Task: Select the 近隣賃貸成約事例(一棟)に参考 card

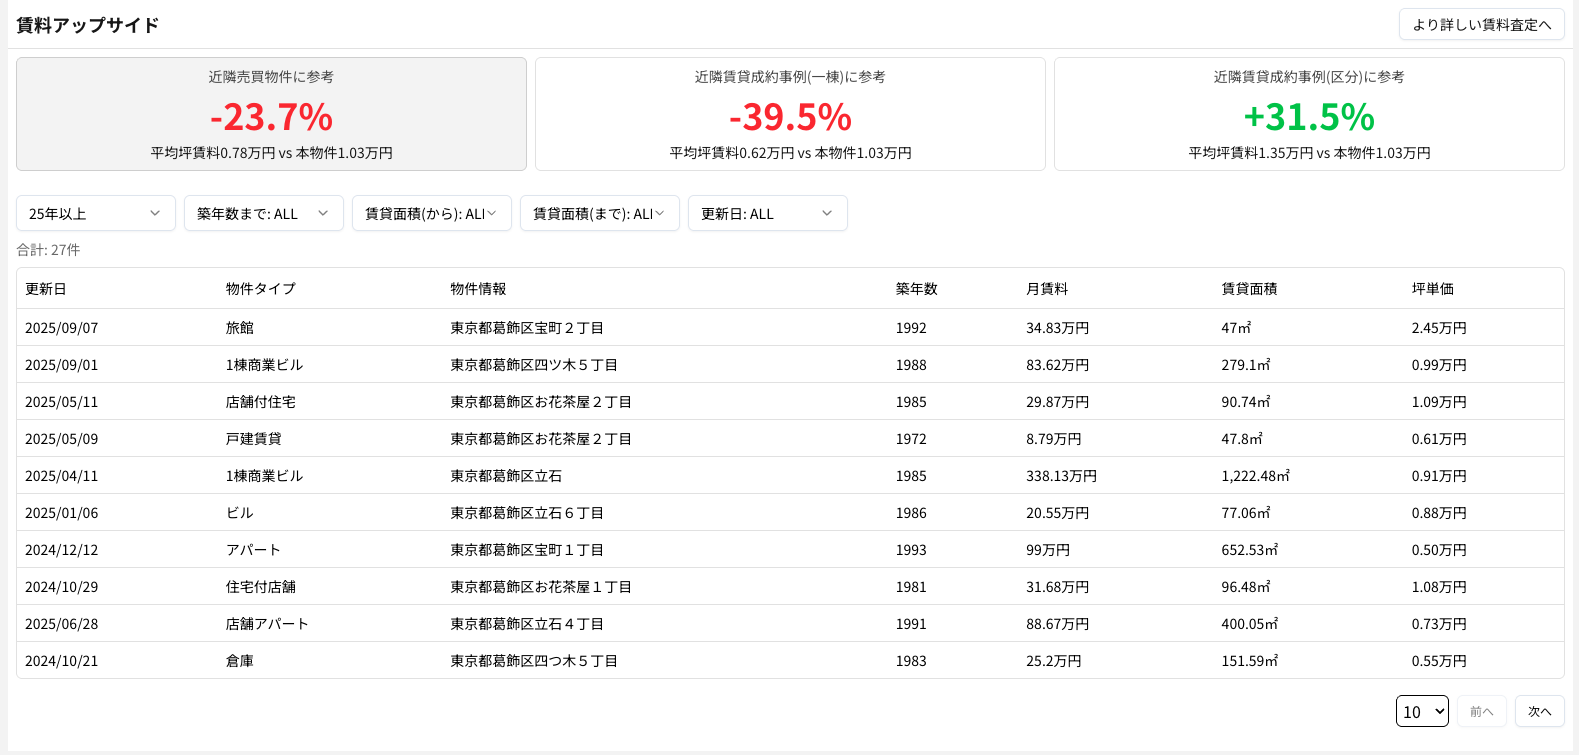Action: pos(790,114)
